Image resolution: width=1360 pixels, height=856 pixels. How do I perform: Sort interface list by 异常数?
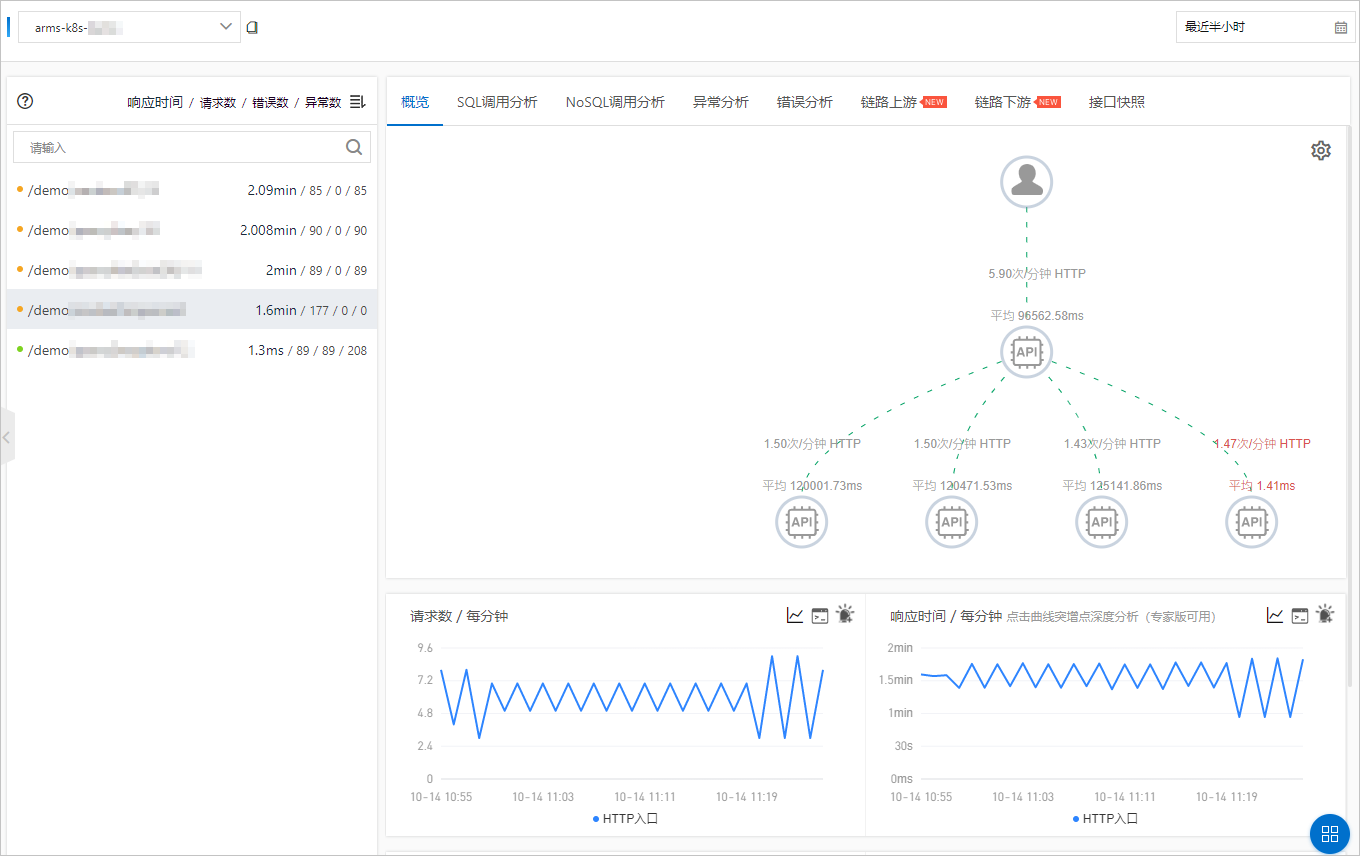click(323, 102)
